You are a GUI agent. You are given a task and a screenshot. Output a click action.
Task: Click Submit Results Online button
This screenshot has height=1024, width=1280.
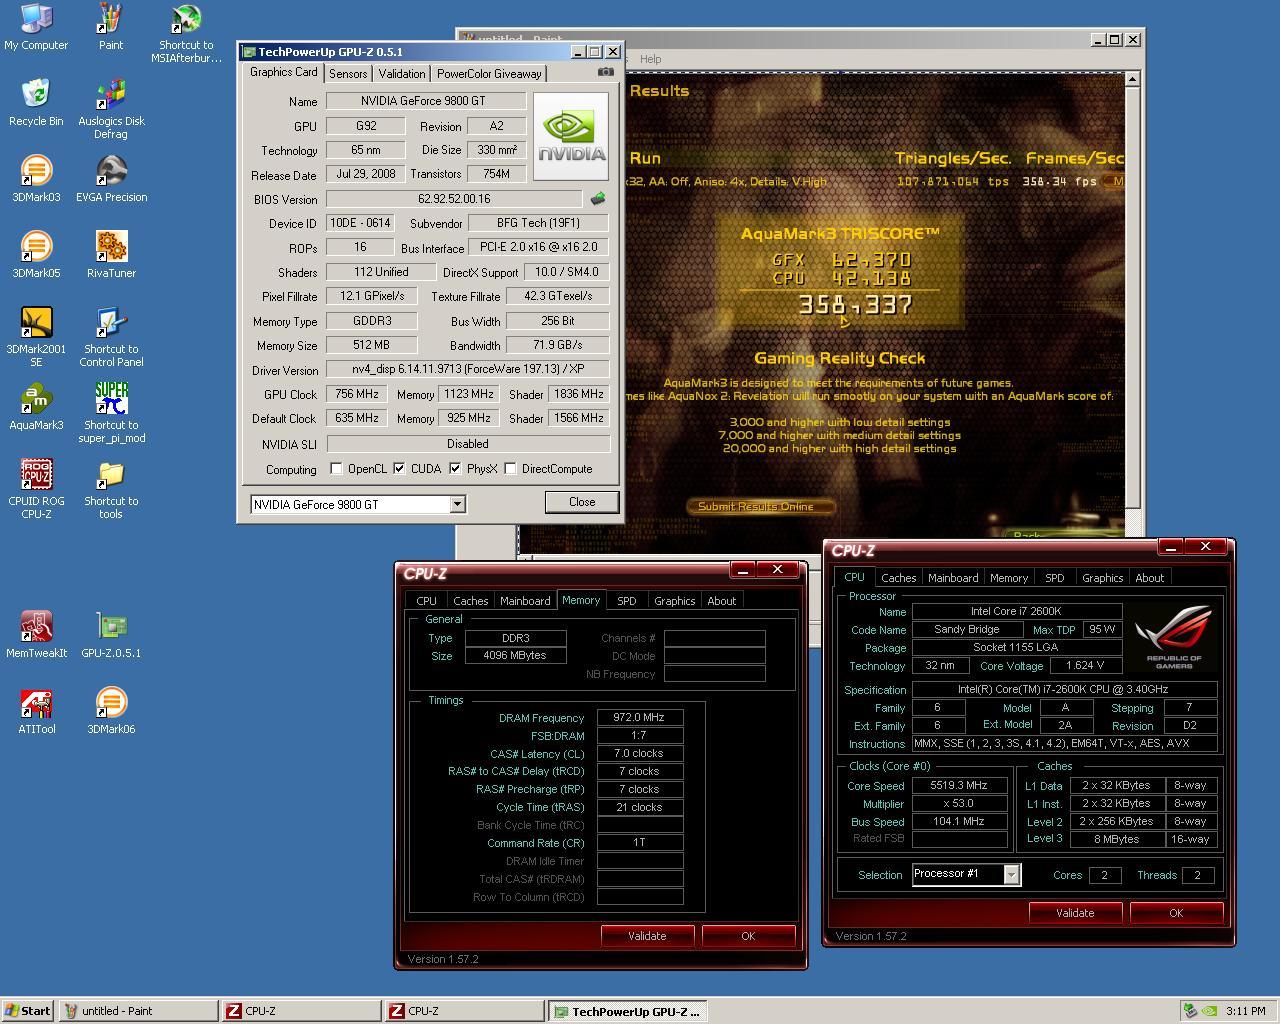coord(760,506)
